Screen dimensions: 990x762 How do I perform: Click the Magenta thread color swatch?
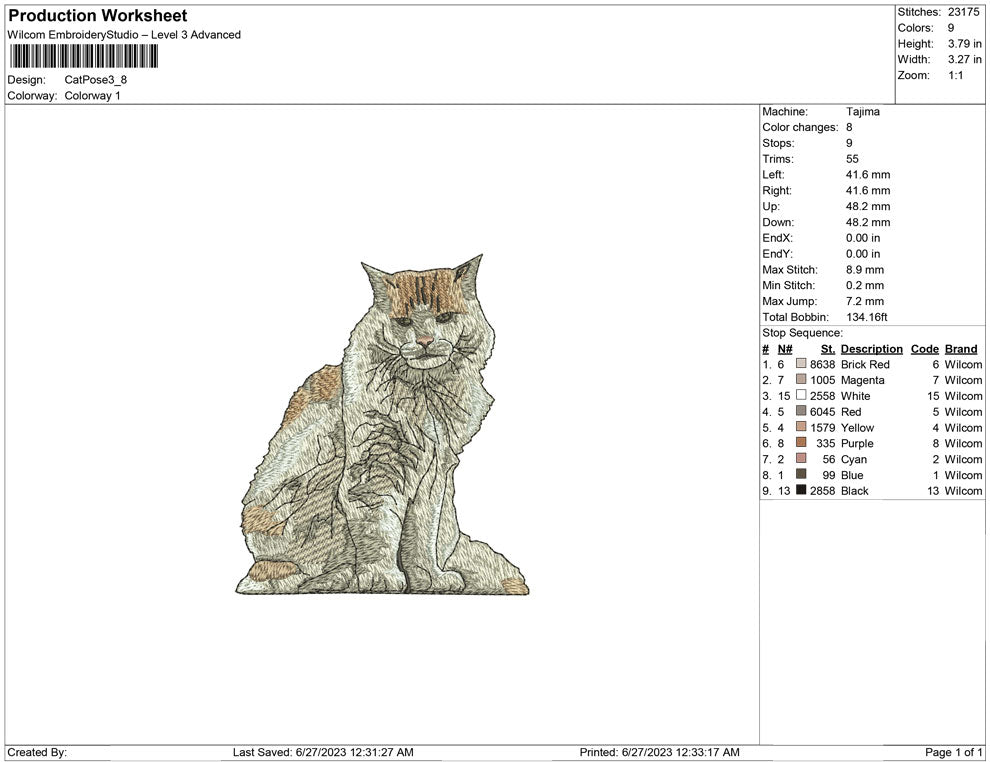click(x=801, y=379)
